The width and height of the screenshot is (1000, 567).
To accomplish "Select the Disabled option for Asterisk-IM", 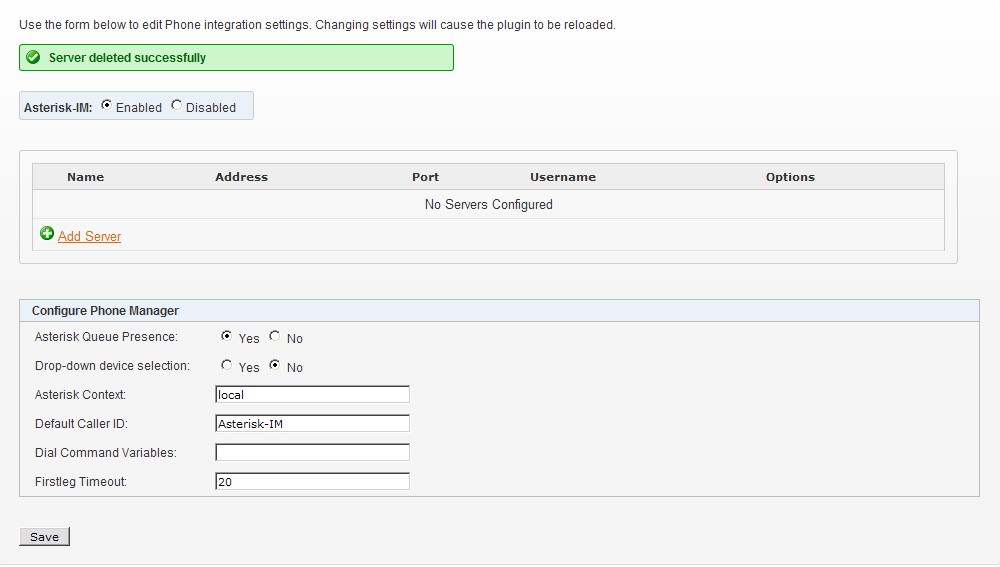I will pyautogui.click(x=177, y=106).
